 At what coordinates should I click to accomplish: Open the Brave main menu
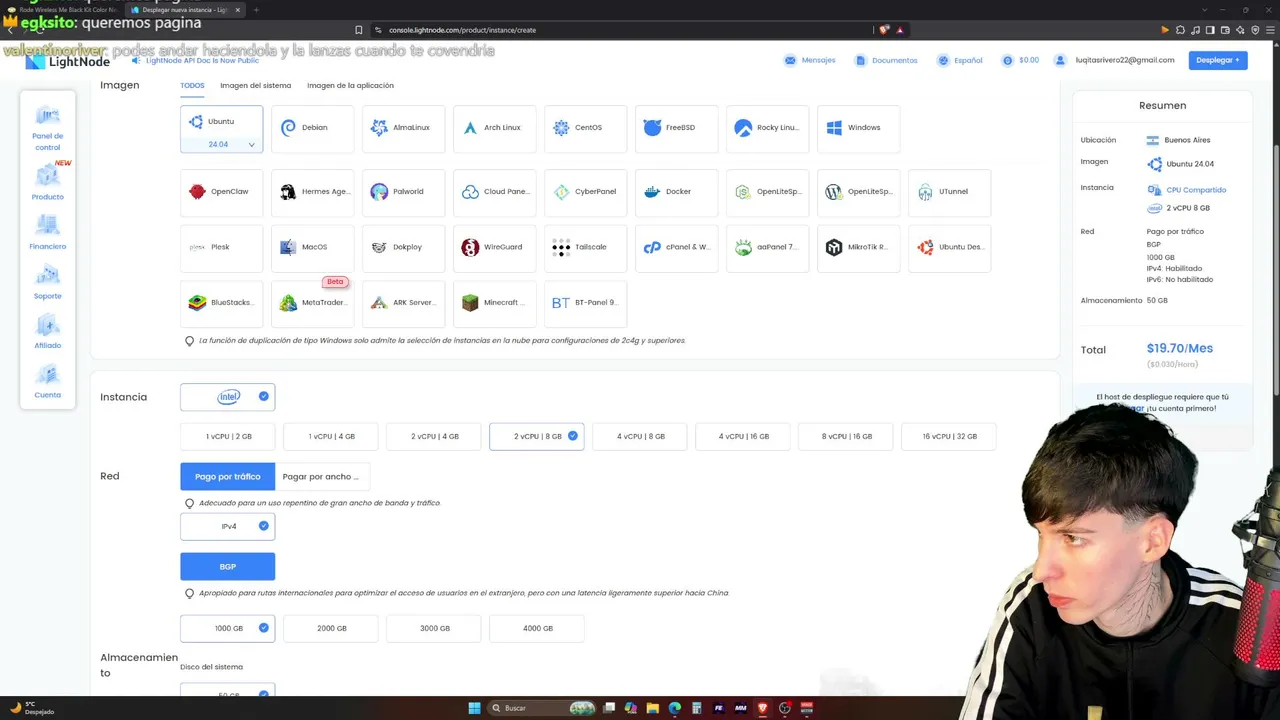[1271, 30]
